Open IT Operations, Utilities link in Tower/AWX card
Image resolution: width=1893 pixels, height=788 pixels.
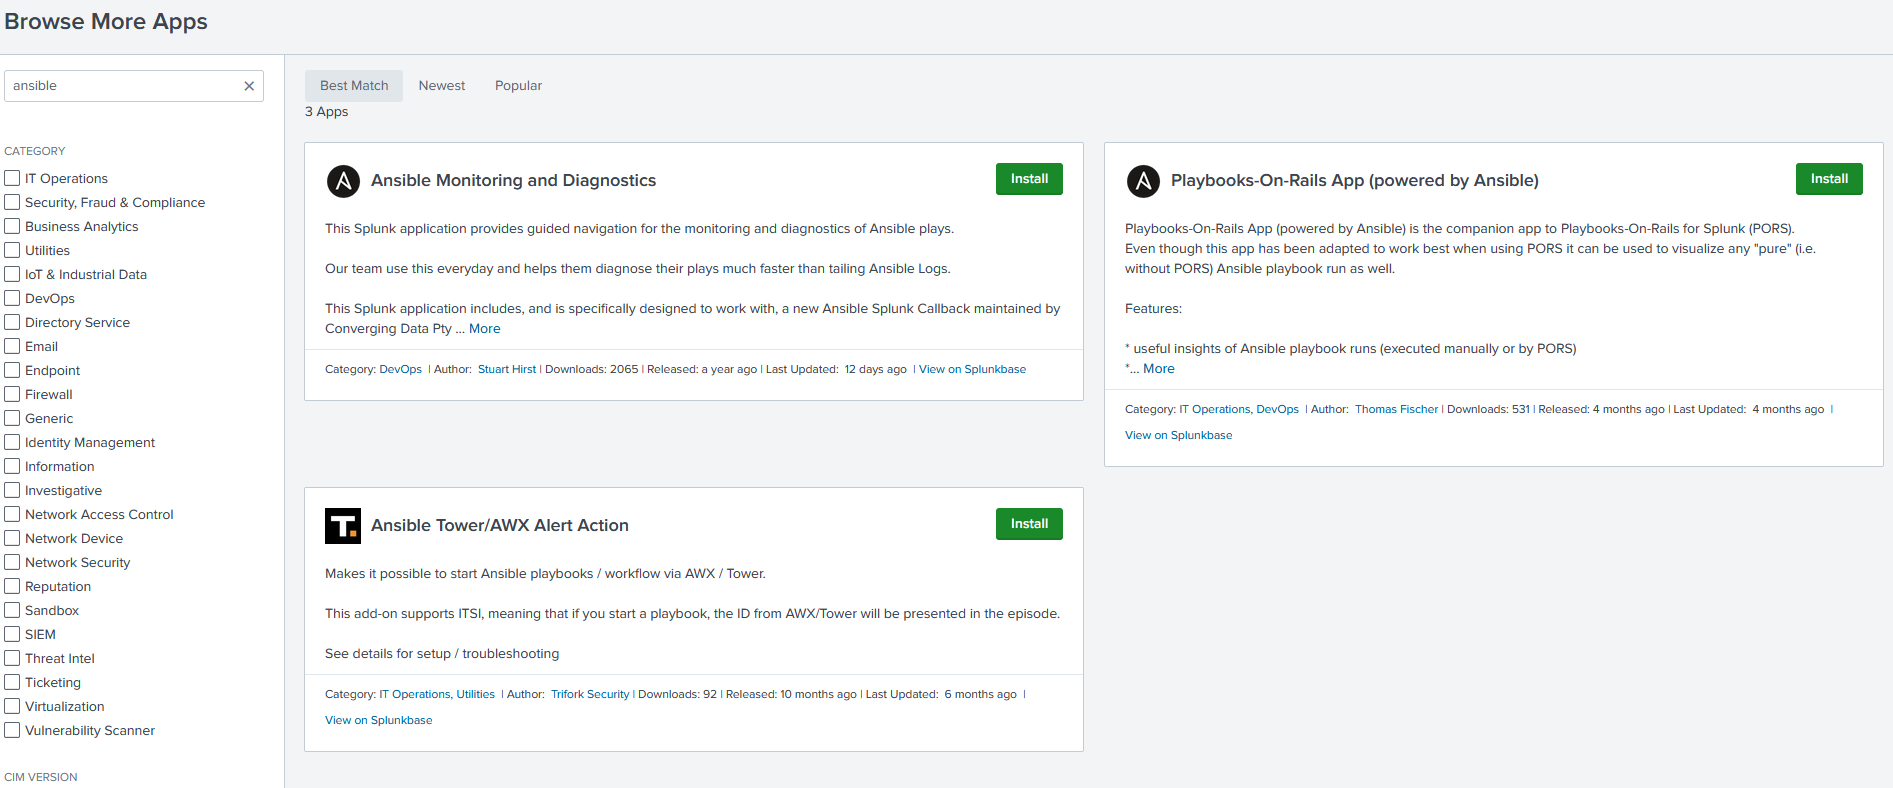click(437, 695)
